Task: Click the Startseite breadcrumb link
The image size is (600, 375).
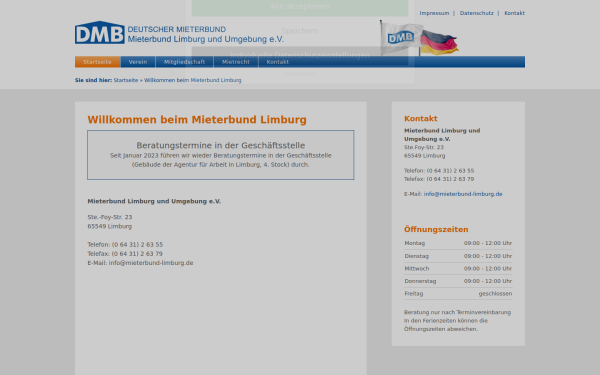Action: 126,80
